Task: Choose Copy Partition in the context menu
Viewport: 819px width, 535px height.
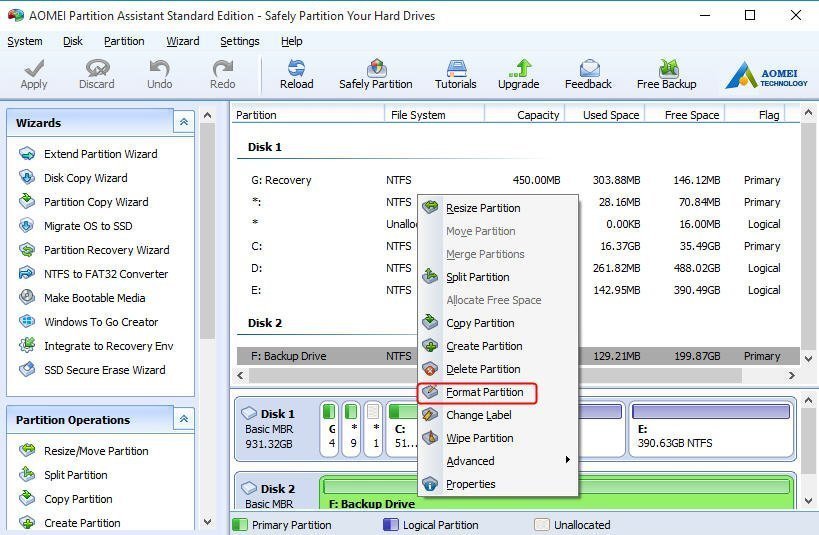Action: coord(498,323)
